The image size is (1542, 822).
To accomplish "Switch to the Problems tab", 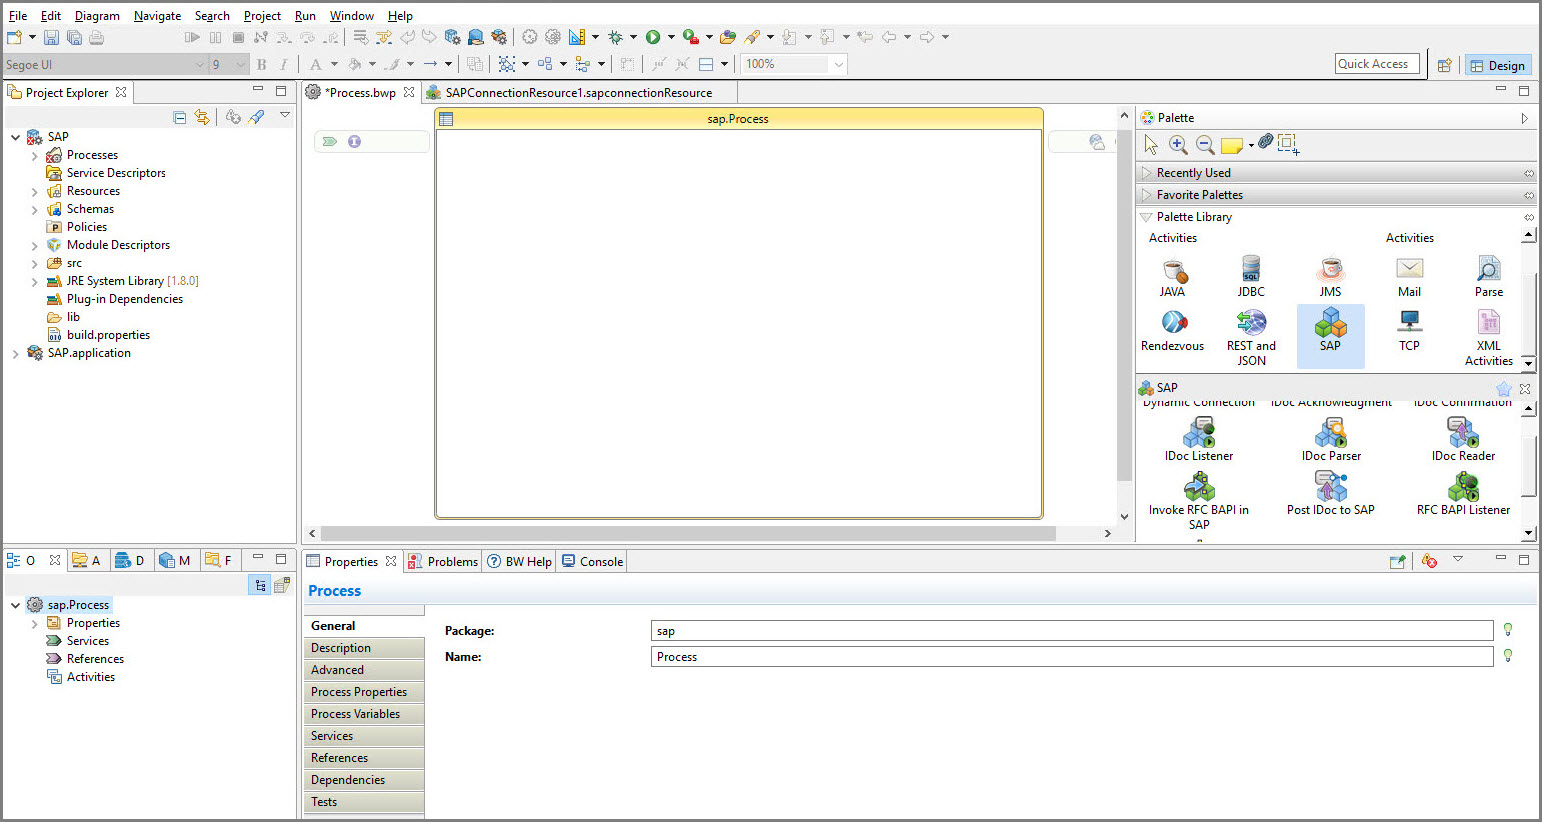I will 442,562.
